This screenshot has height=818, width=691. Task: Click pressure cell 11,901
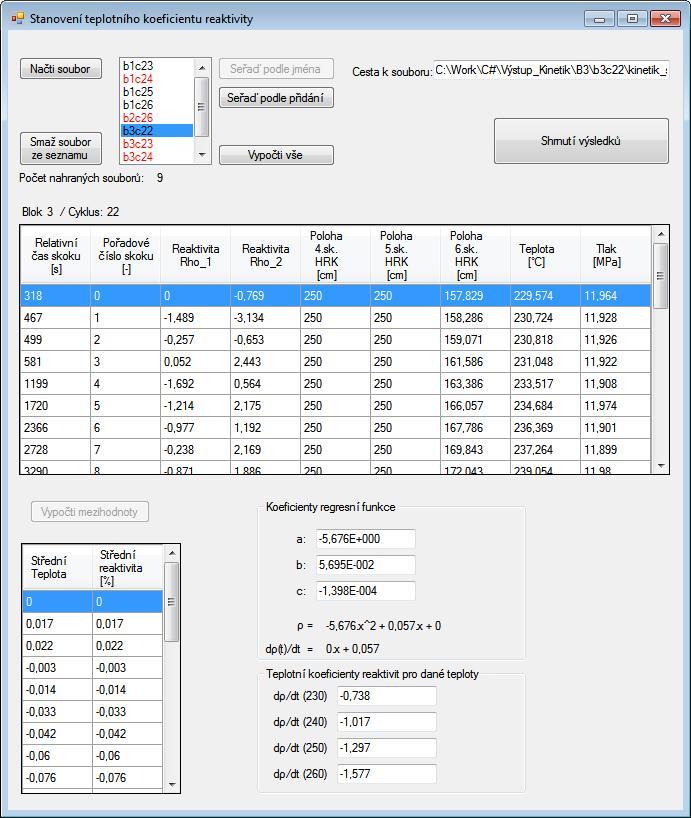pos(615,427)
